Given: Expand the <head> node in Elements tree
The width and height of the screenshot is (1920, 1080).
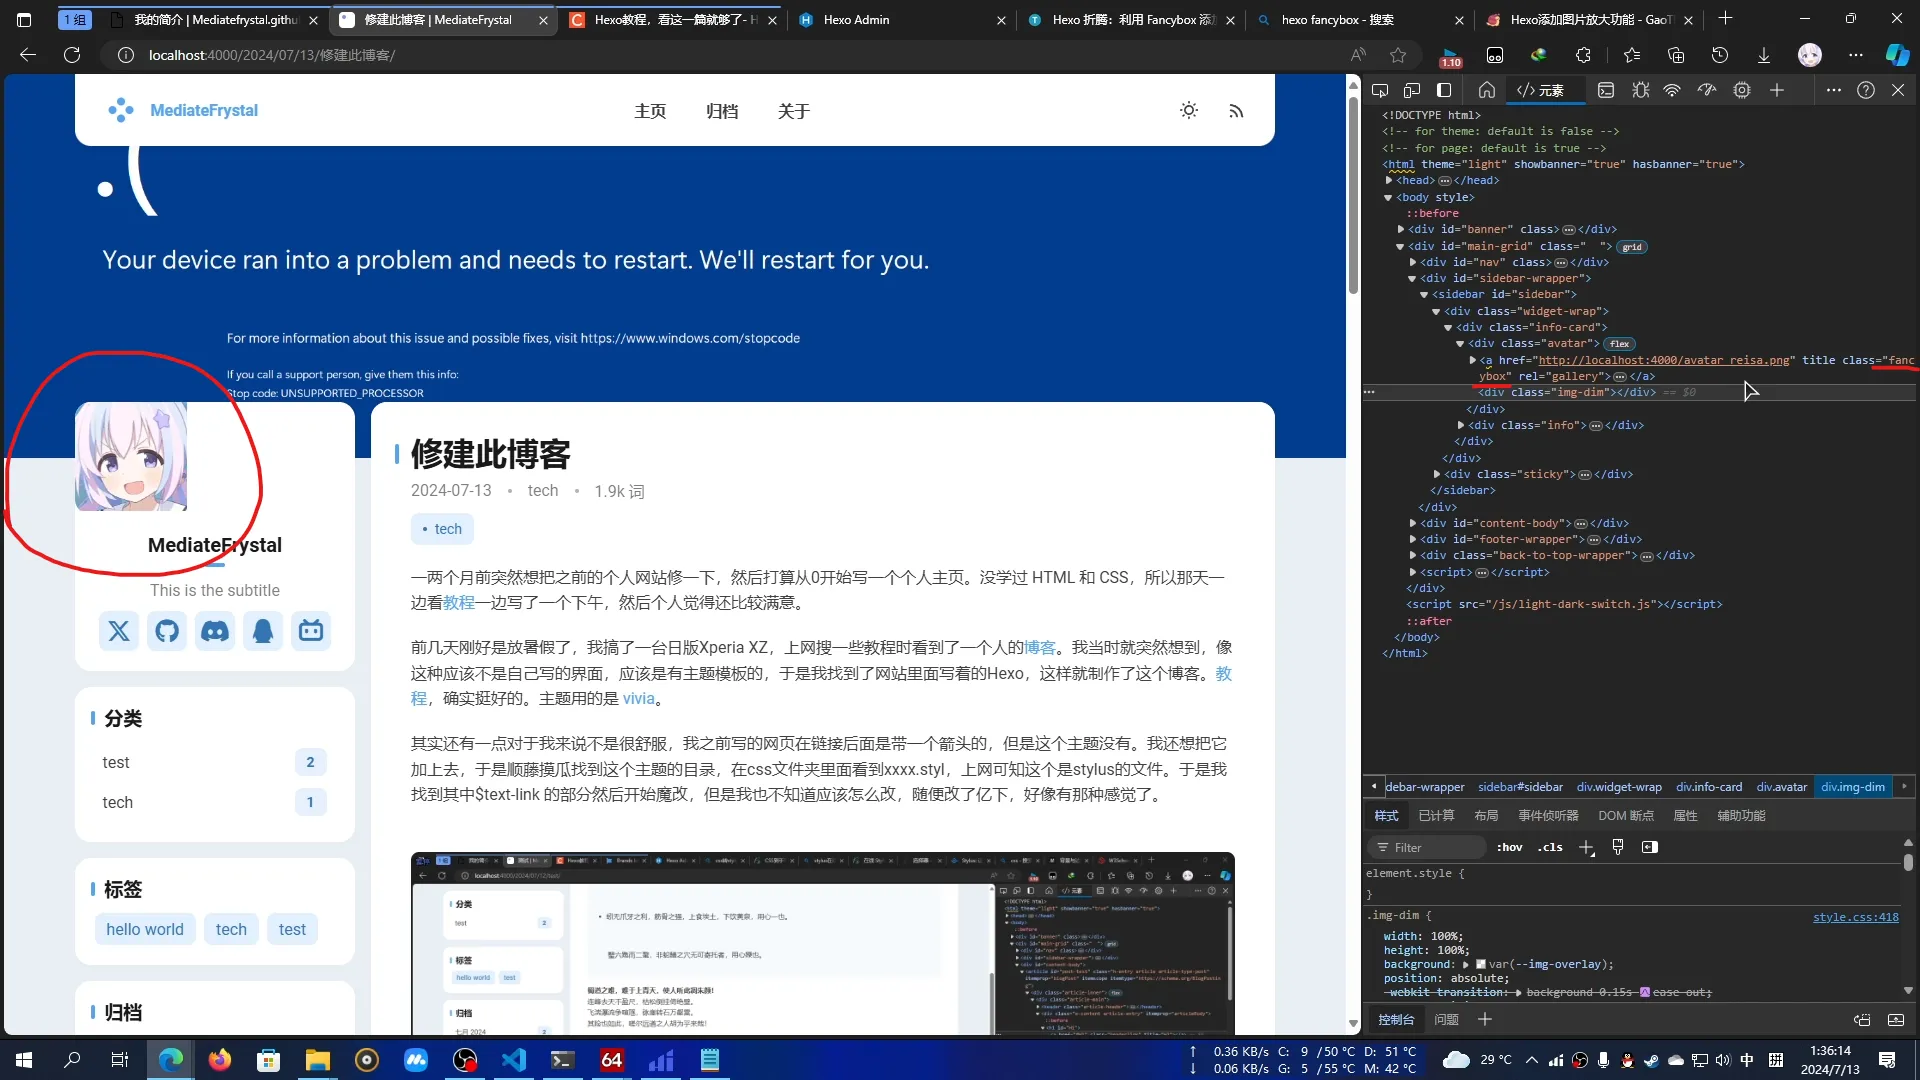Looking at the screenshot, I should tap(1389, 180).
